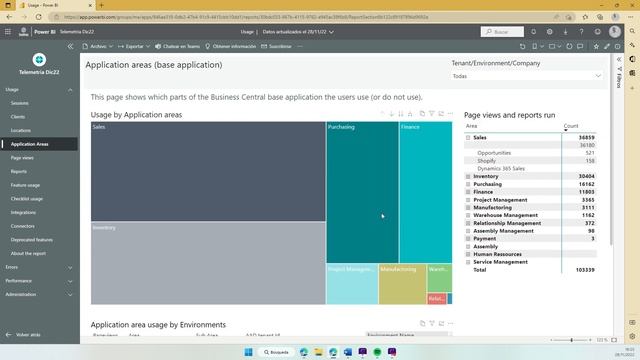Expand the Human Ressources row
640x360 pixels.
(x=468, y=254)
